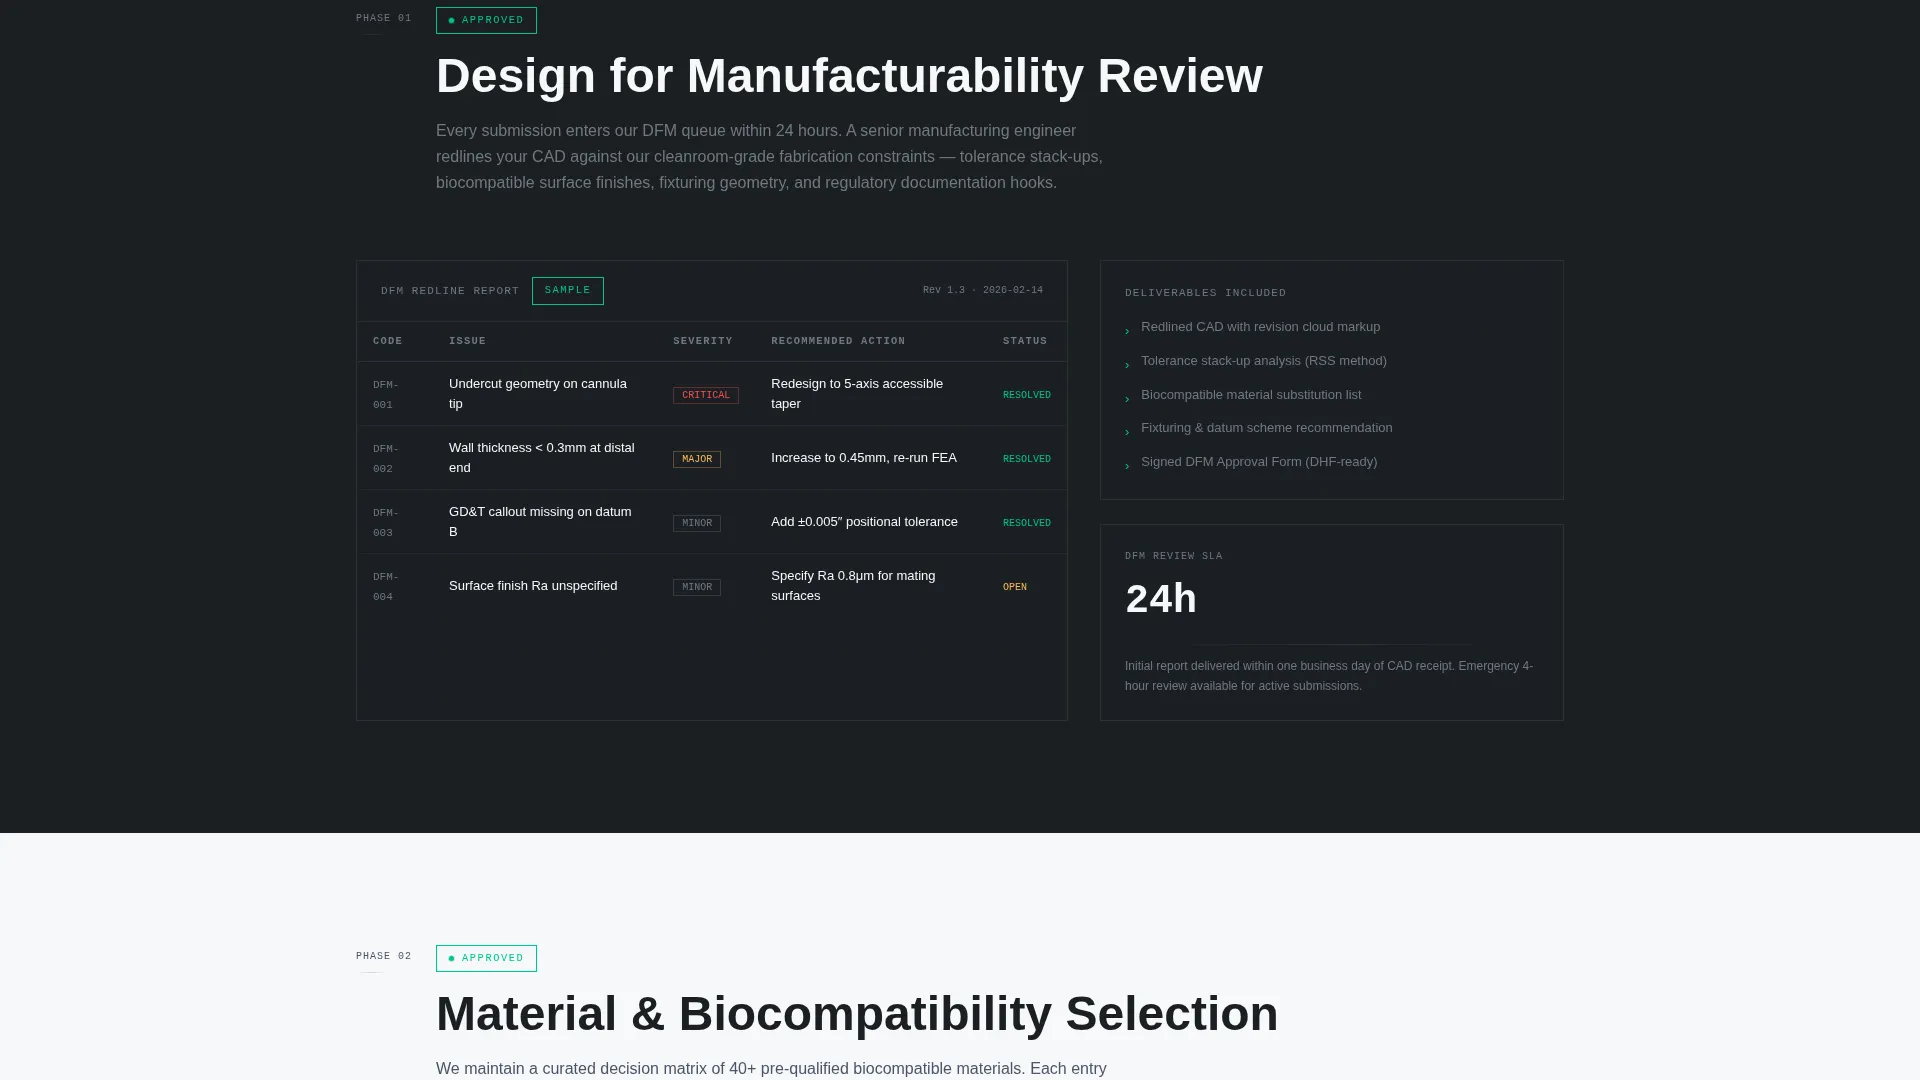Click RESOLVED status in DFM-003 row
The image size is (1920, 1080).
tap(1027, 523)
